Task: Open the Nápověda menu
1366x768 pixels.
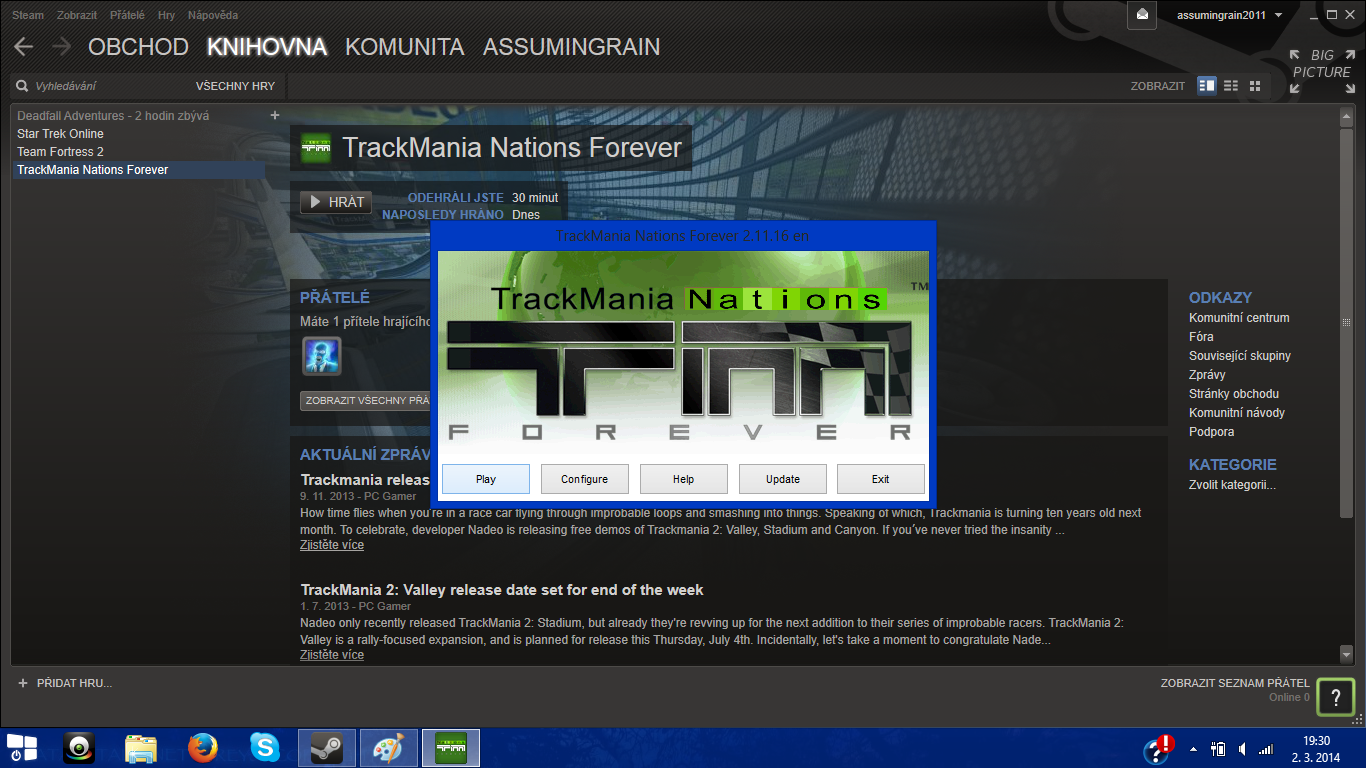Action: (x=213, y=16)
